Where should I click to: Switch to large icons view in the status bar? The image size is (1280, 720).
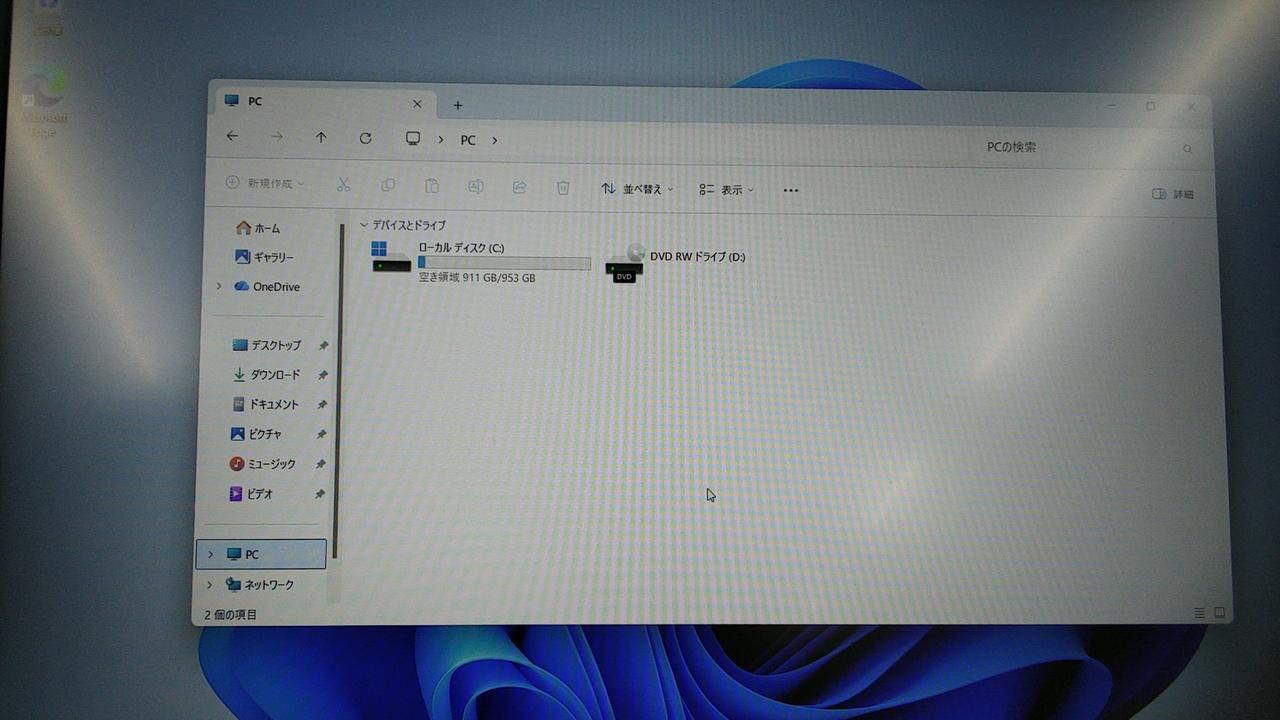1219,612
